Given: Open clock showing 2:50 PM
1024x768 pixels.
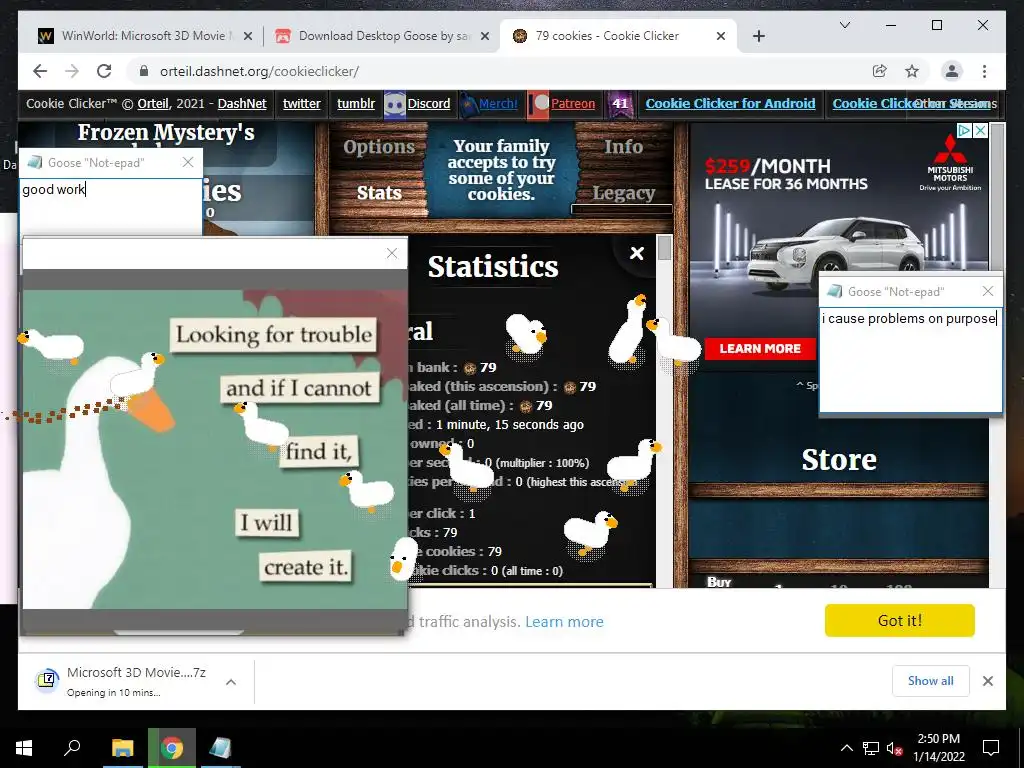Looking at the screenshot, I should pyautogui.click(x=938, y=748).
